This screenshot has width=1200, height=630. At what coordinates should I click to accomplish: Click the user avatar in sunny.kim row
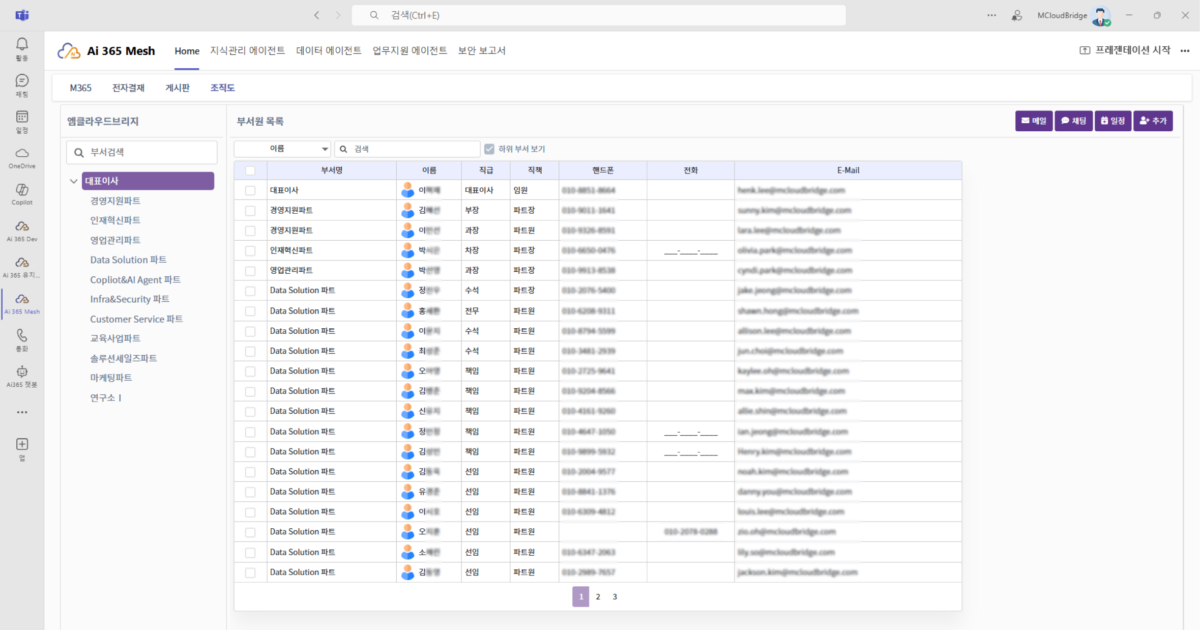pos(407,210)
